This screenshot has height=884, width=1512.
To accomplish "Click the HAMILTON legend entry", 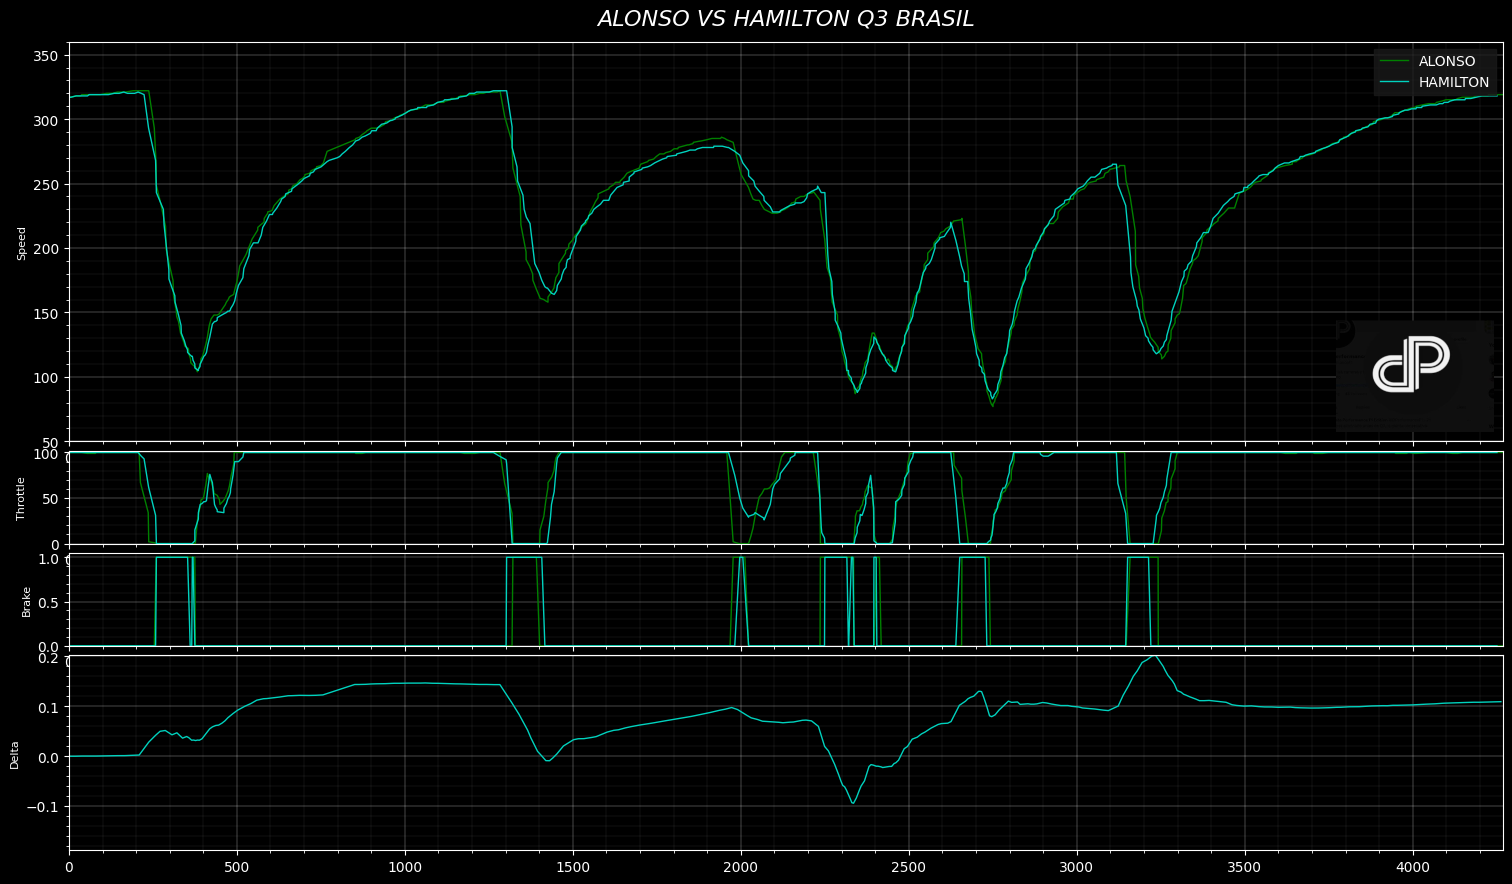I will click(1453, 83).
